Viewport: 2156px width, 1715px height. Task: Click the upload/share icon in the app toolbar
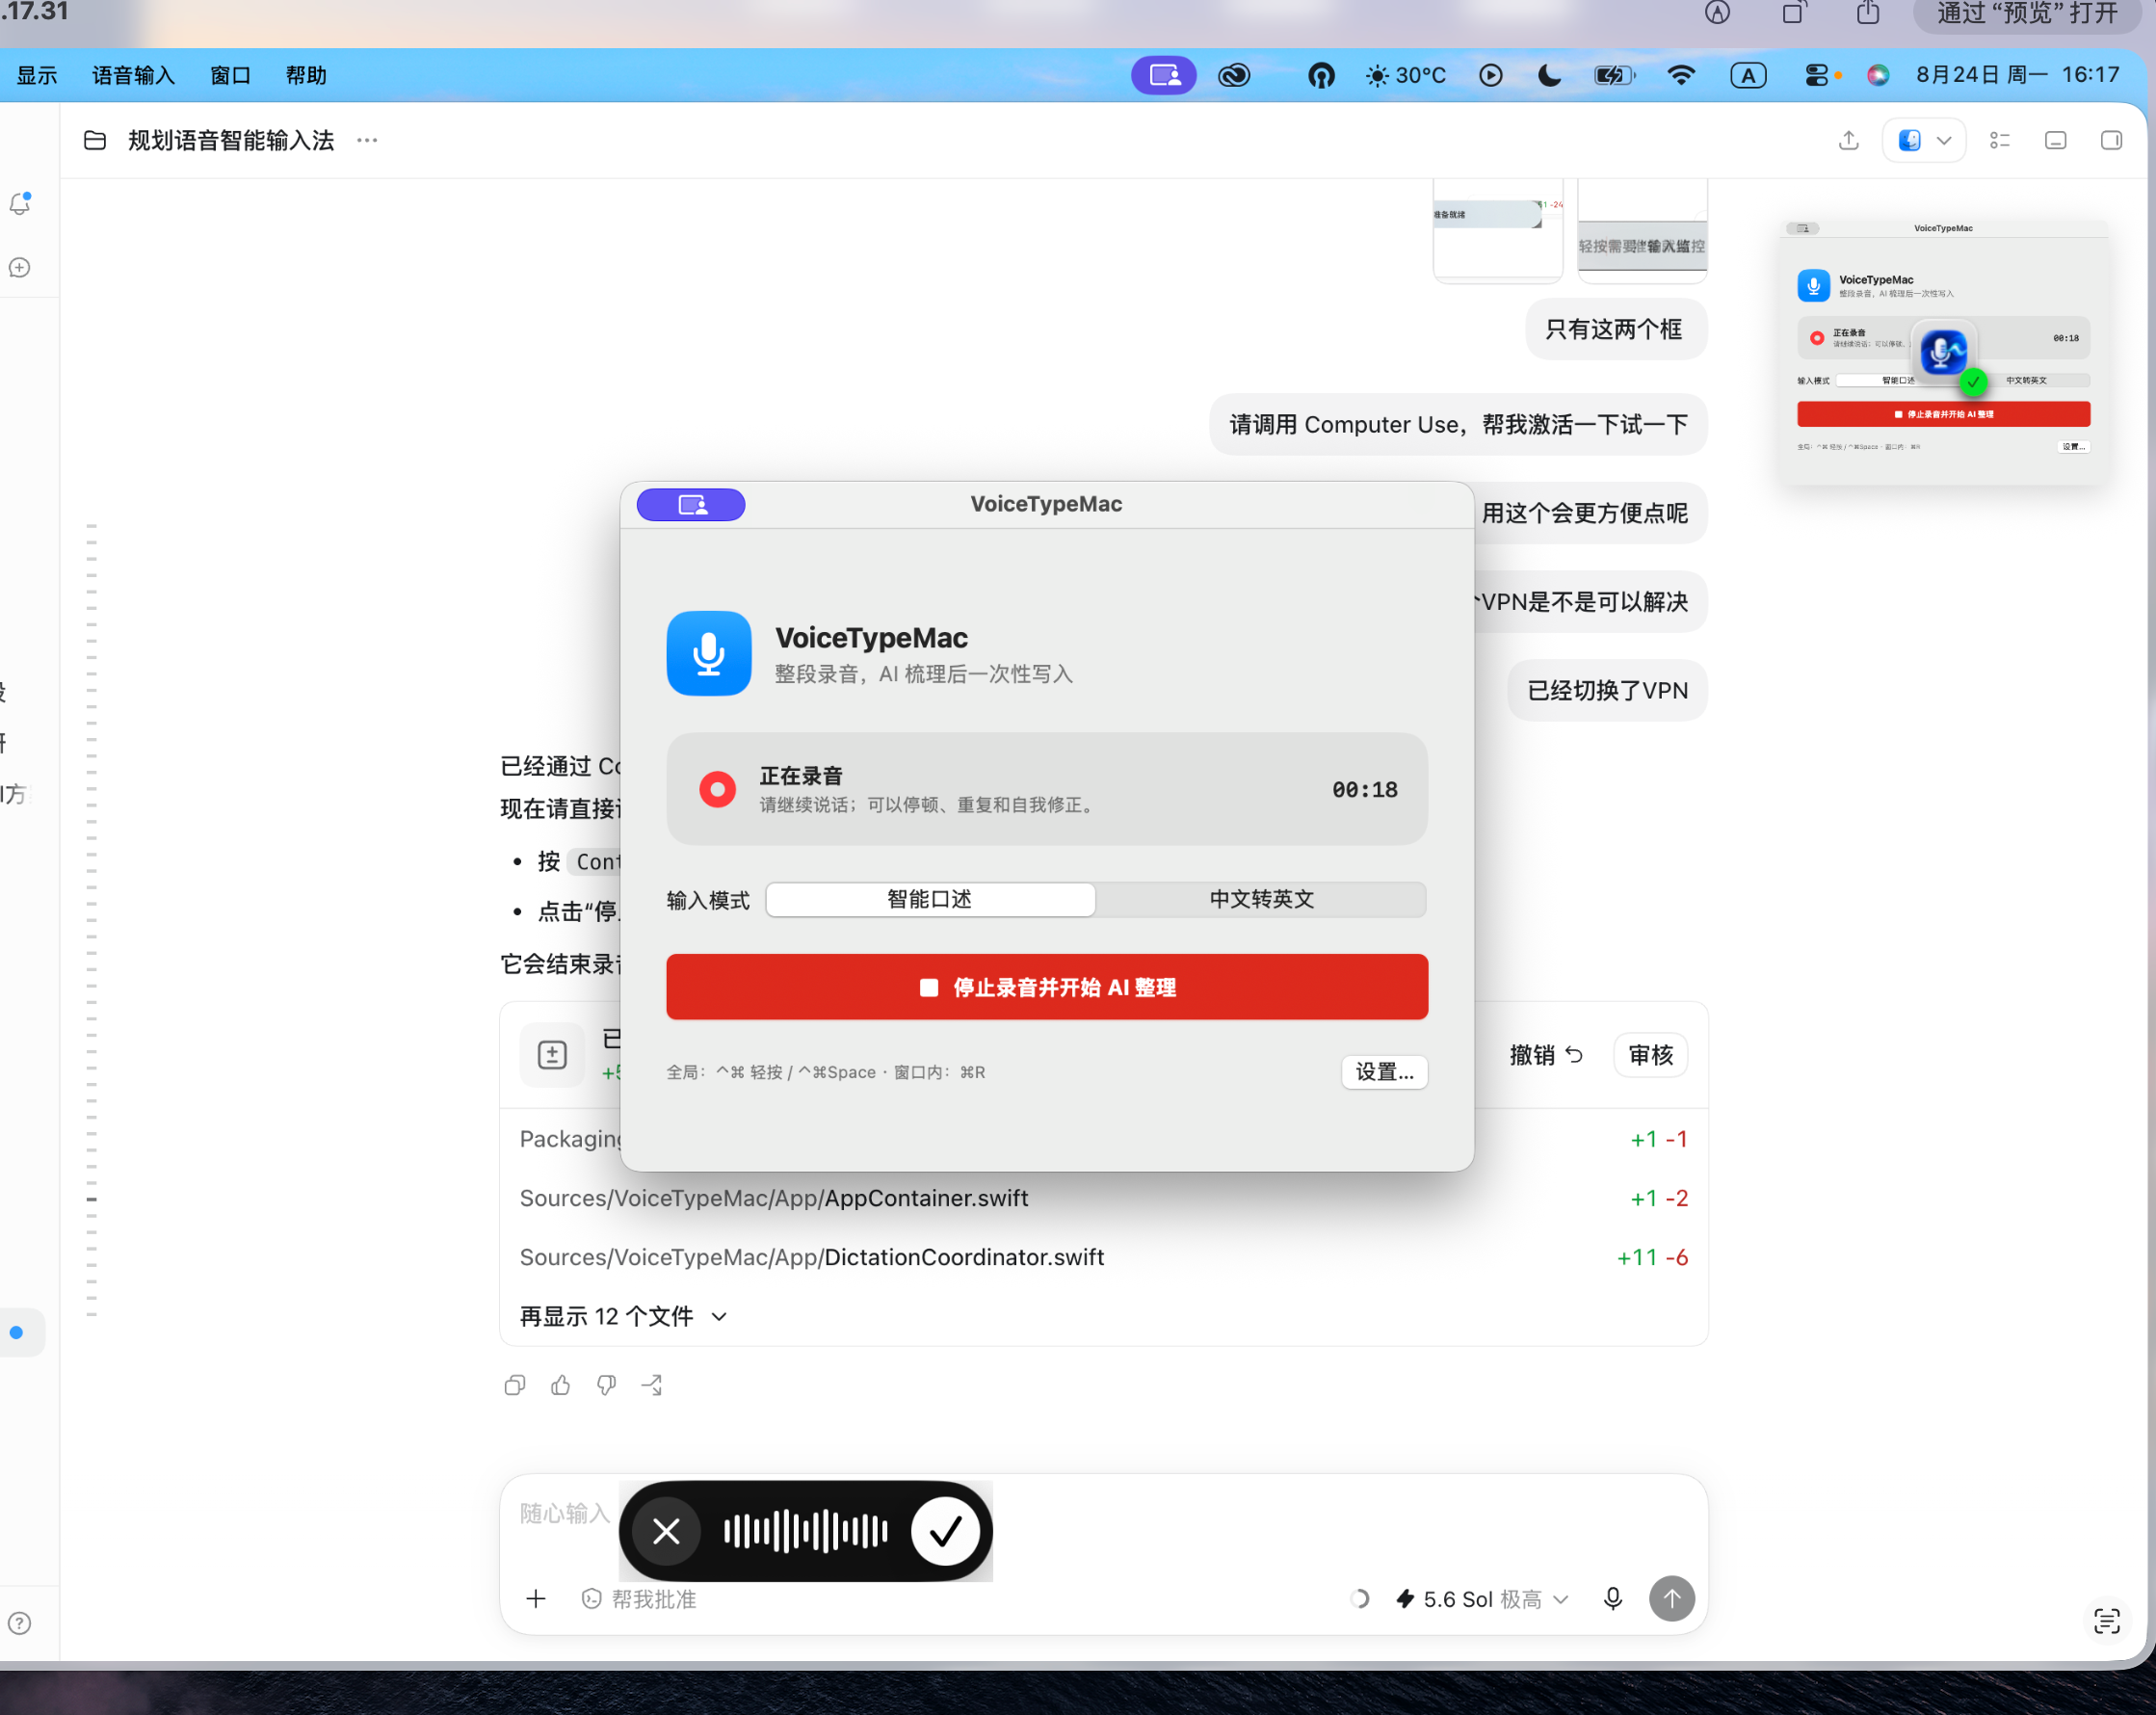pyautogui.click(x=1848, y=140)
